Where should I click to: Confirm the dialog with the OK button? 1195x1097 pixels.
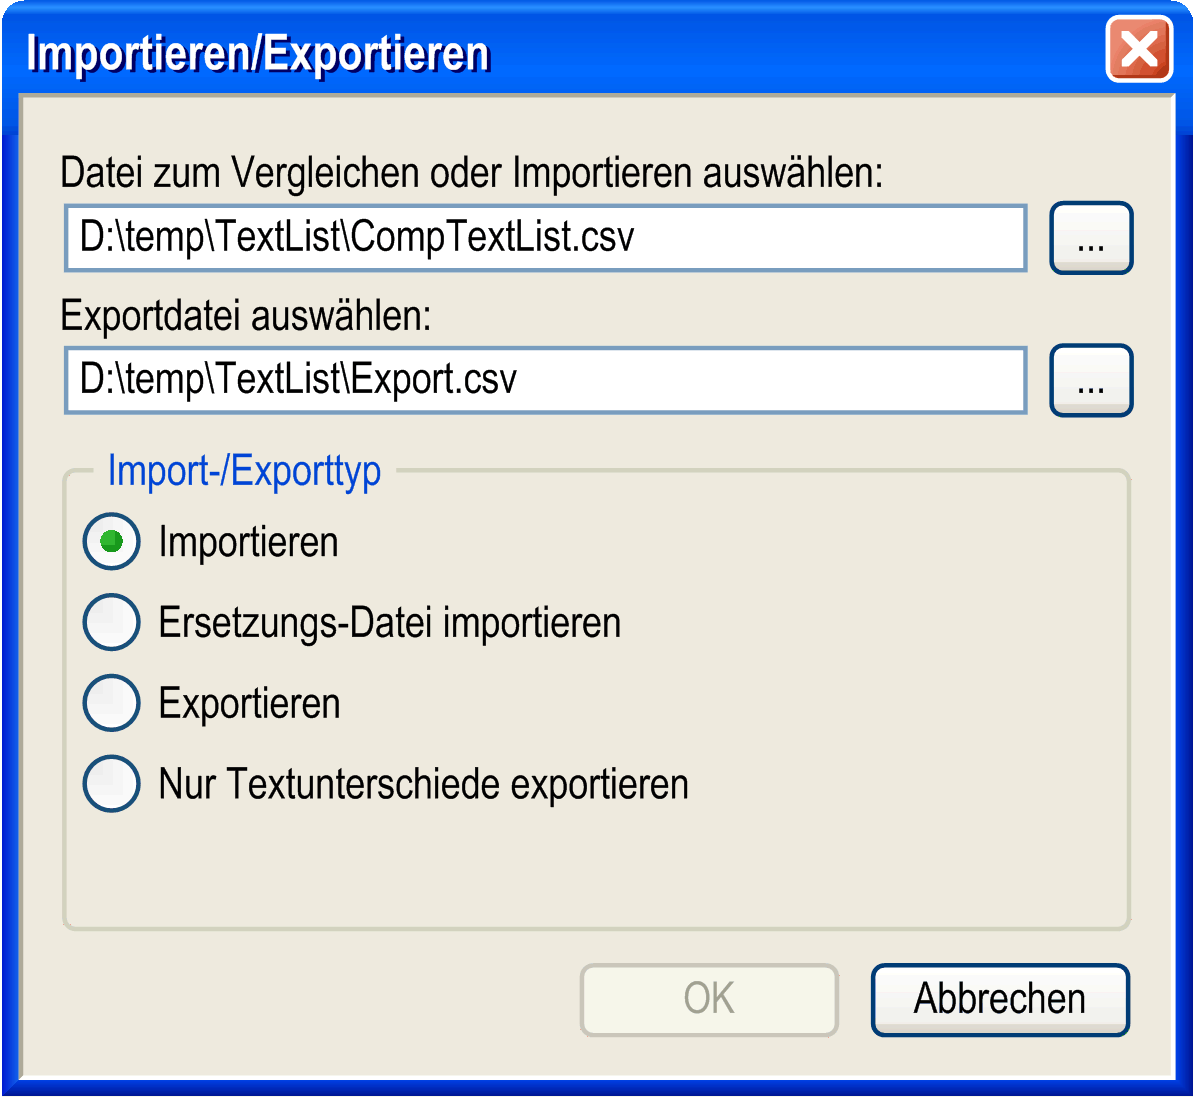pos(709,999)
